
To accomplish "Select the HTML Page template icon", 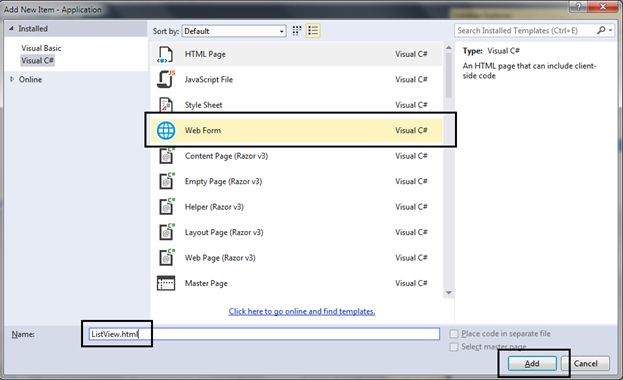I will pyautogui.click(x=165, y=54).
